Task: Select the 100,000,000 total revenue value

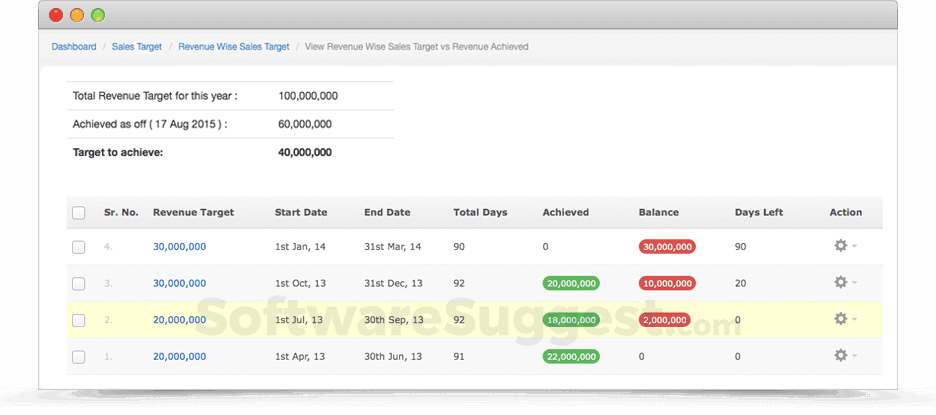Action: point(308,96)
